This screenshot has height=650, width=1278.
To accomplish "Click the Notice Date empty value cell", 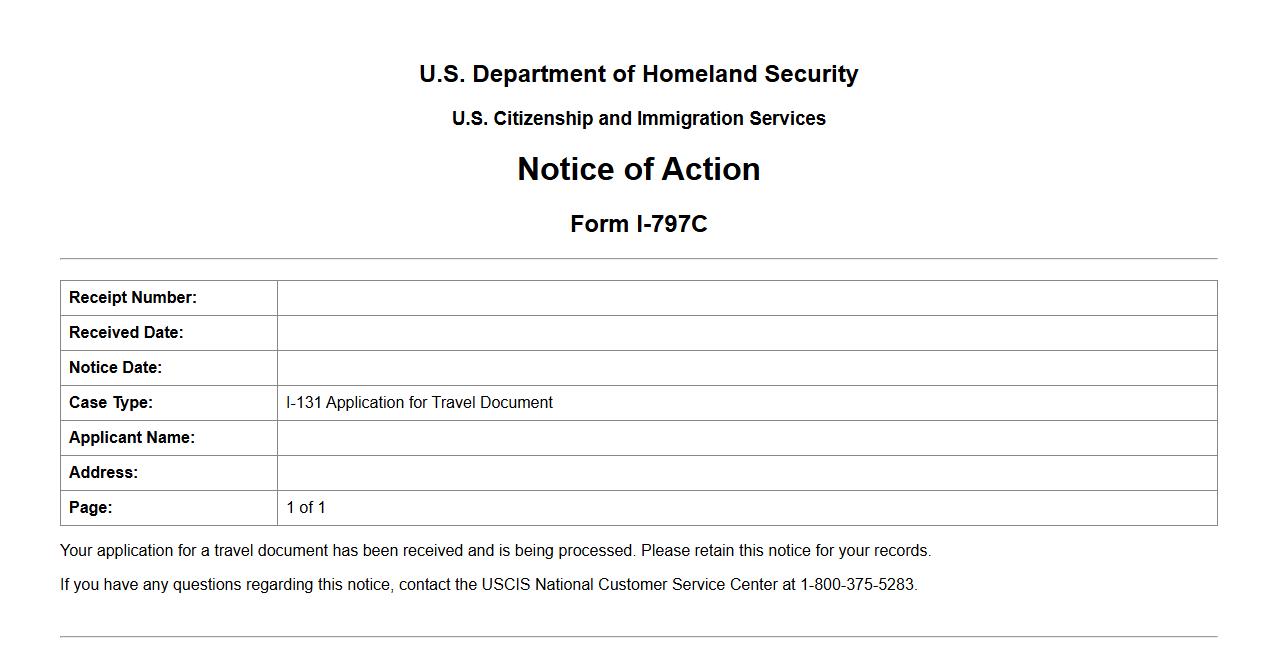I will 747,368.
